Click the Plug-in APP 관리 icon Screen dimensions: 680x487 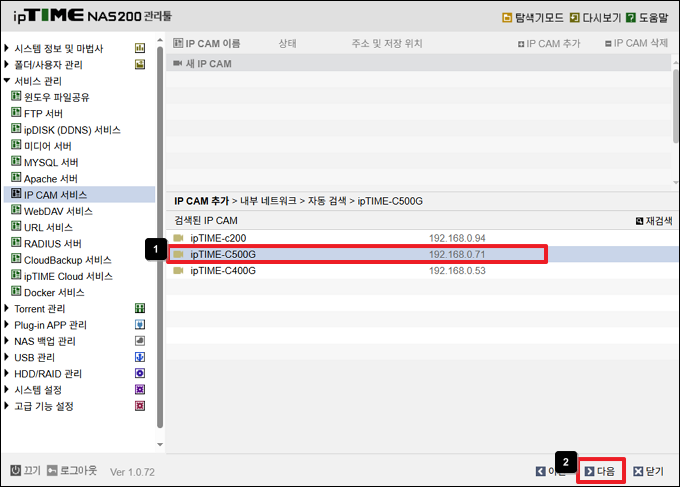(x=140, y=325)
